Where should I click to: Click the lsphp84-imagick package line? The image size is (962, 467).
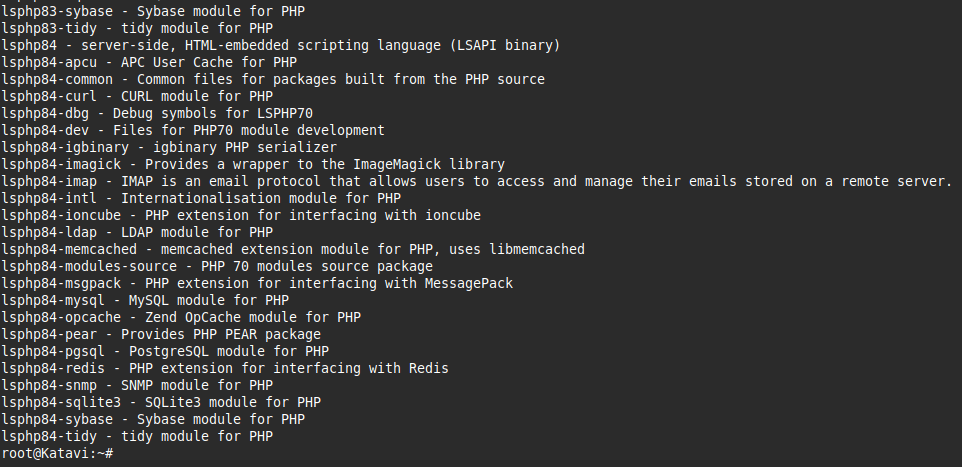click(x=253, y=164)
